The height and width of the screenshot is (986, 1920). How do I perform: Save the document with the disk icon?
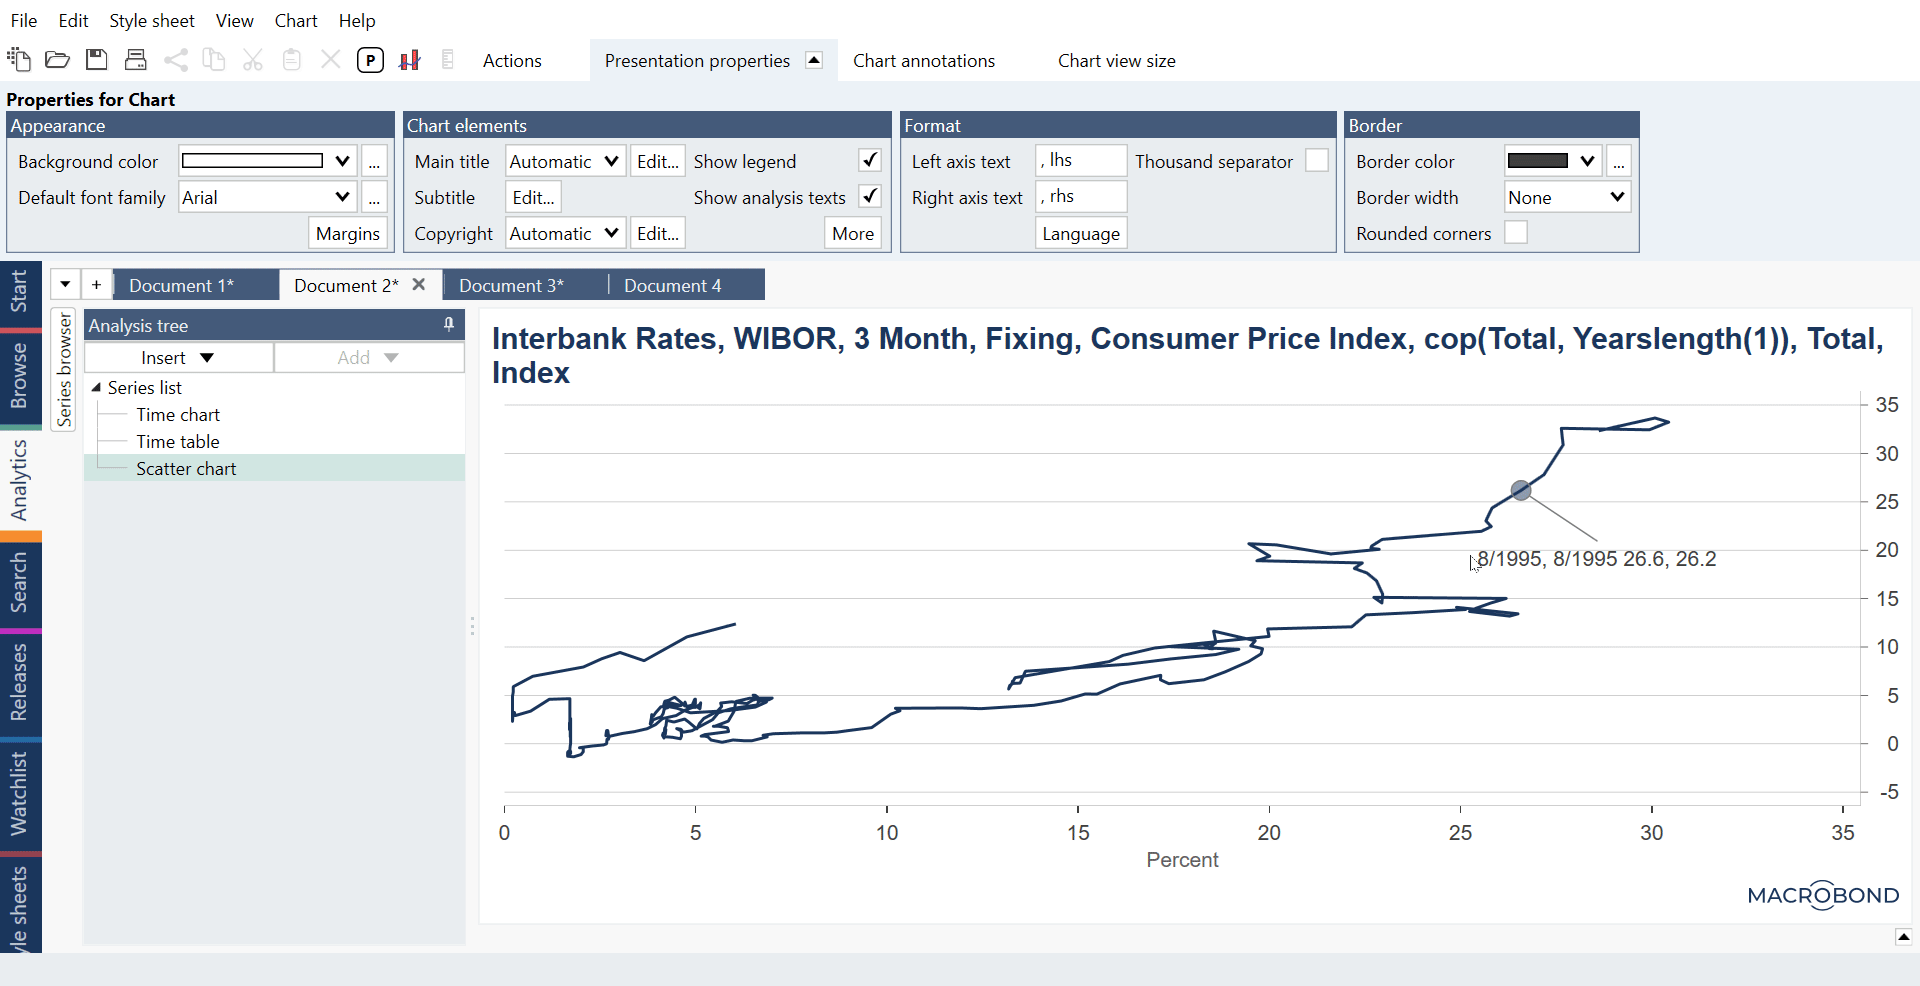coord(96,60)
